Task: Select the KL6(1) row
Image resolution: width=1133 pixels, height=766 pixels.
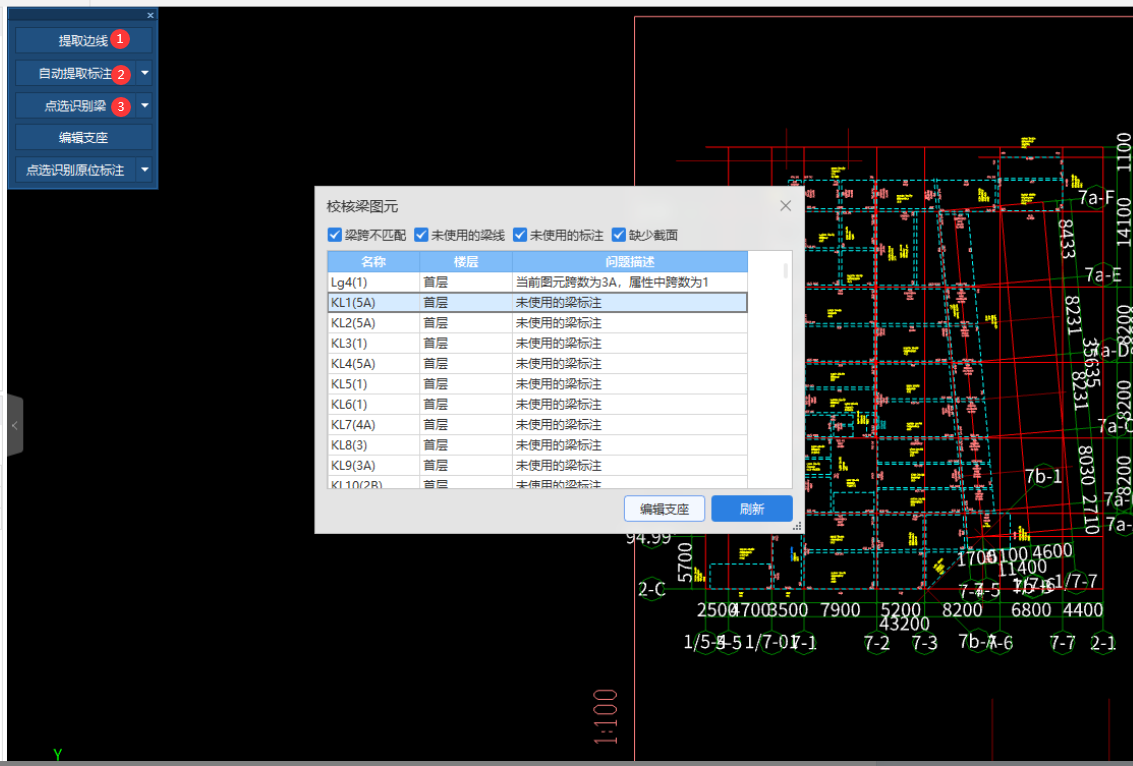Action: [538, 404]
